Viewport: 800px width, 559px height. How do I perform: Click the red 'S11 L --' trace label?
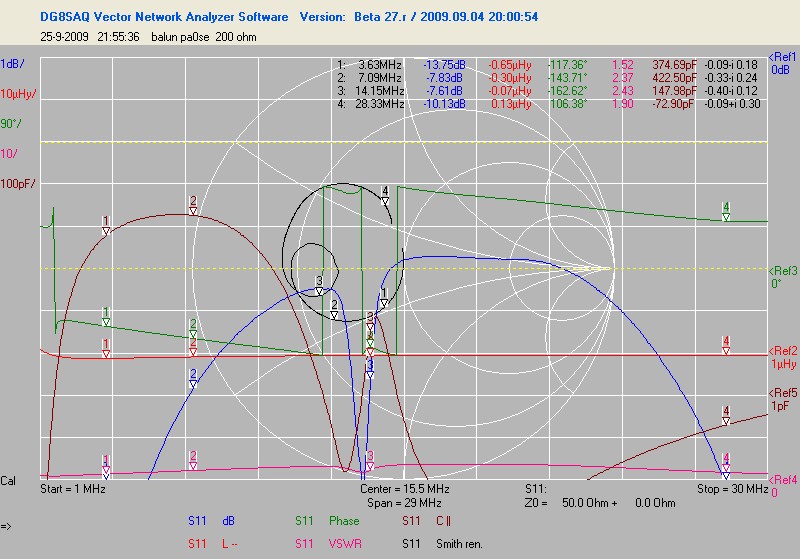click(213, 544)
